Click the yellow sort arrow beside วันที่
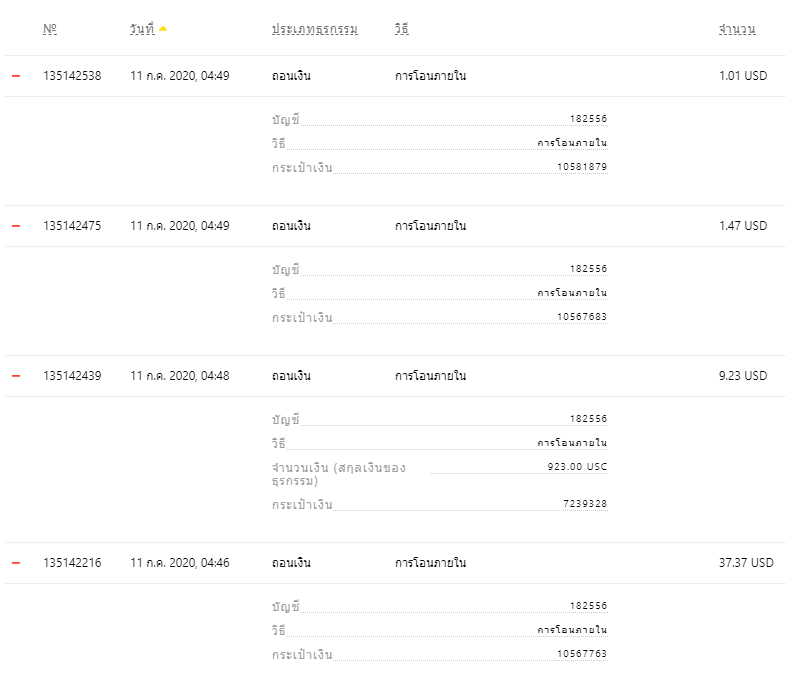This screenshot has width=786, height=678. 163,29
